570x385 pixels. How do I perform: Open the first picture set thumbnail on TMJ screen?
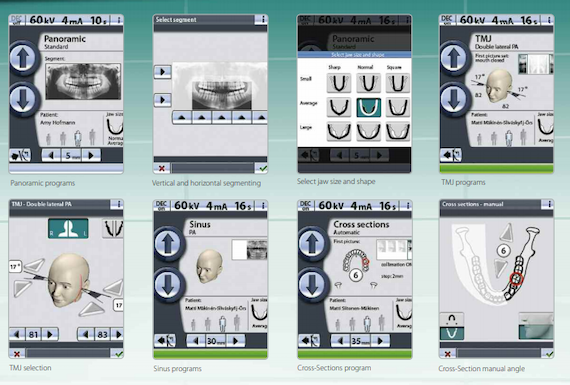(x=535, y=64)
